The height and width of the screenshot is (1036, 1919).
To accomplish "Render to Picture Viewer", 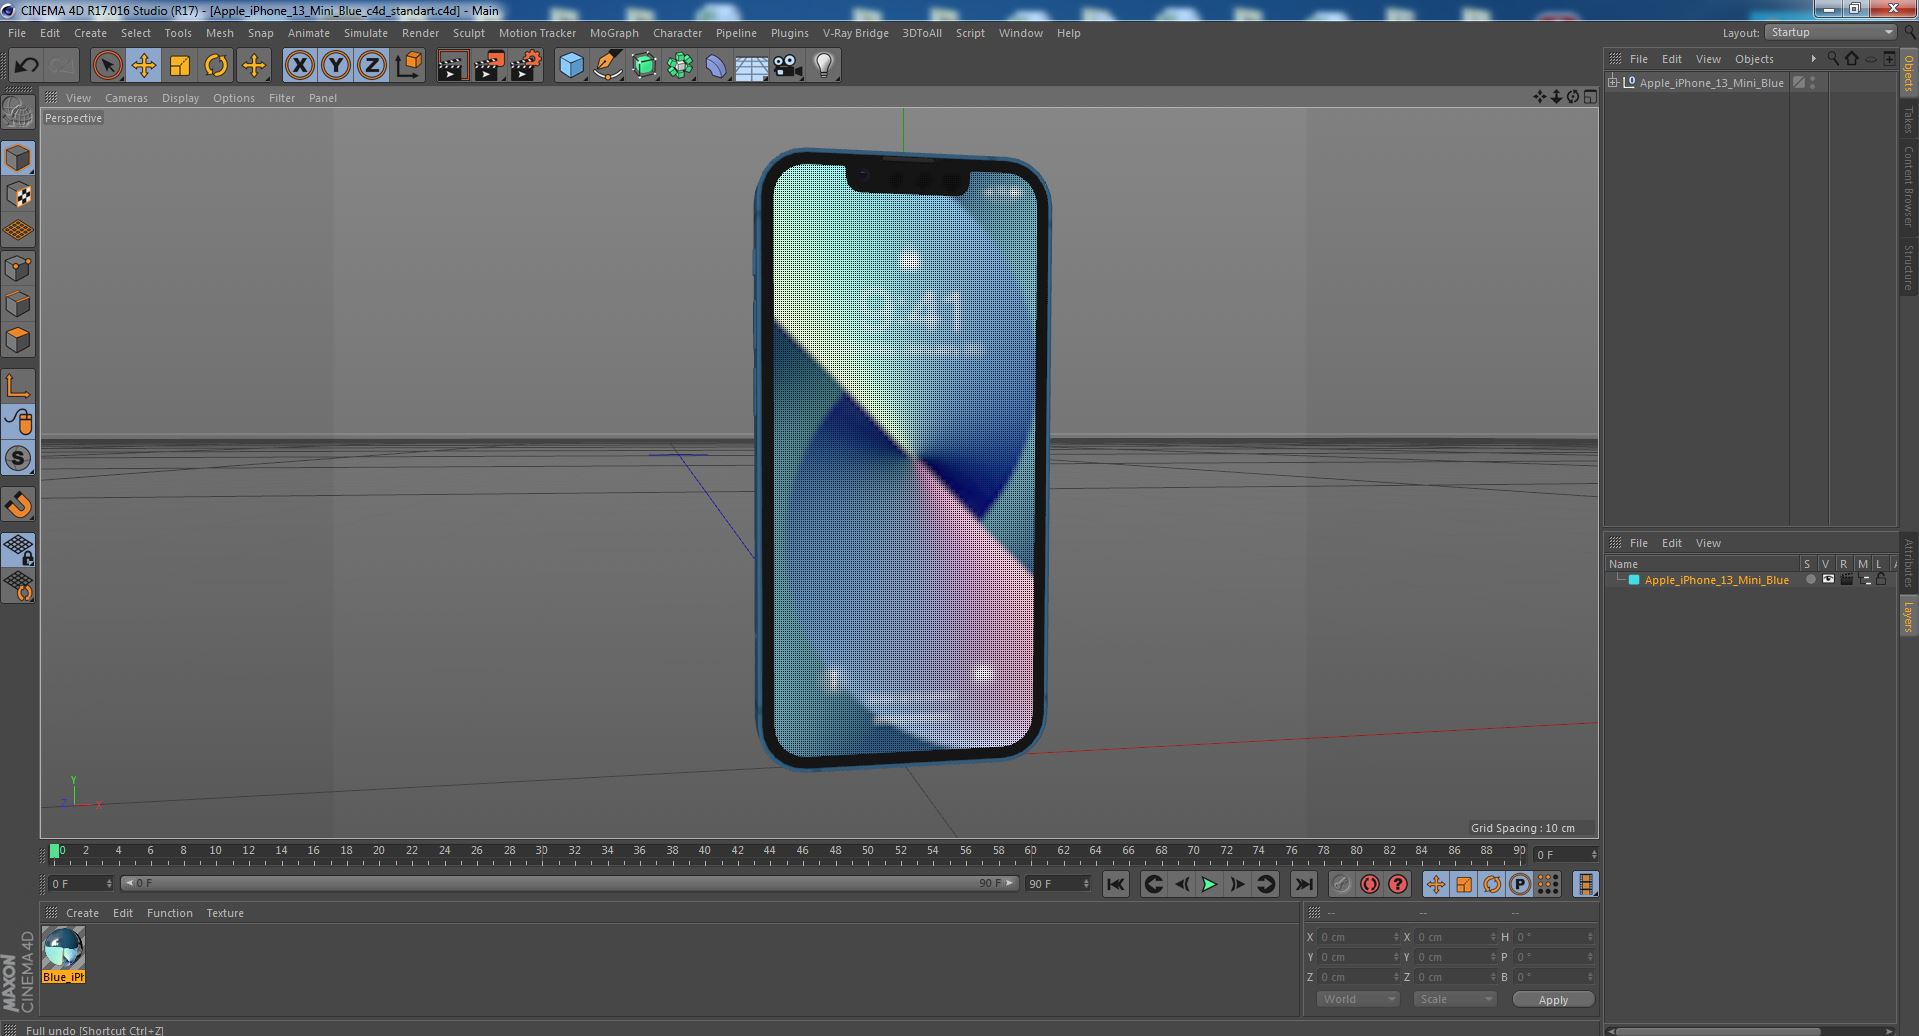I will click(489, 66).
